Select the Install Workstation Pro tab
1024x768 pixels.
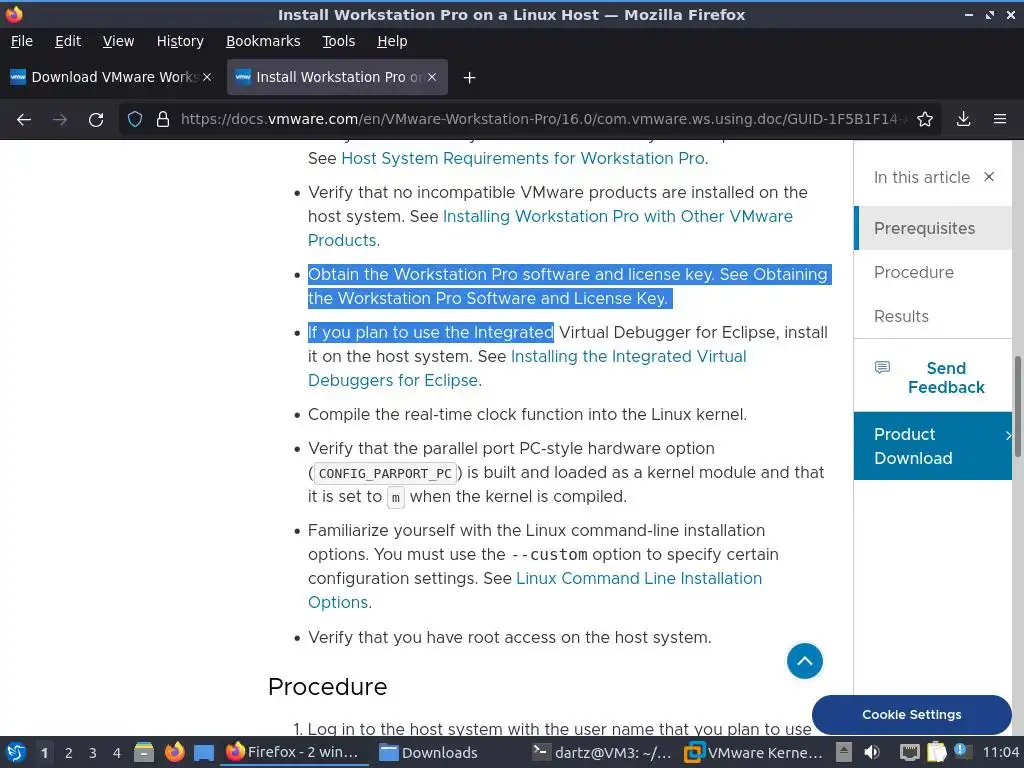[337, 77]
